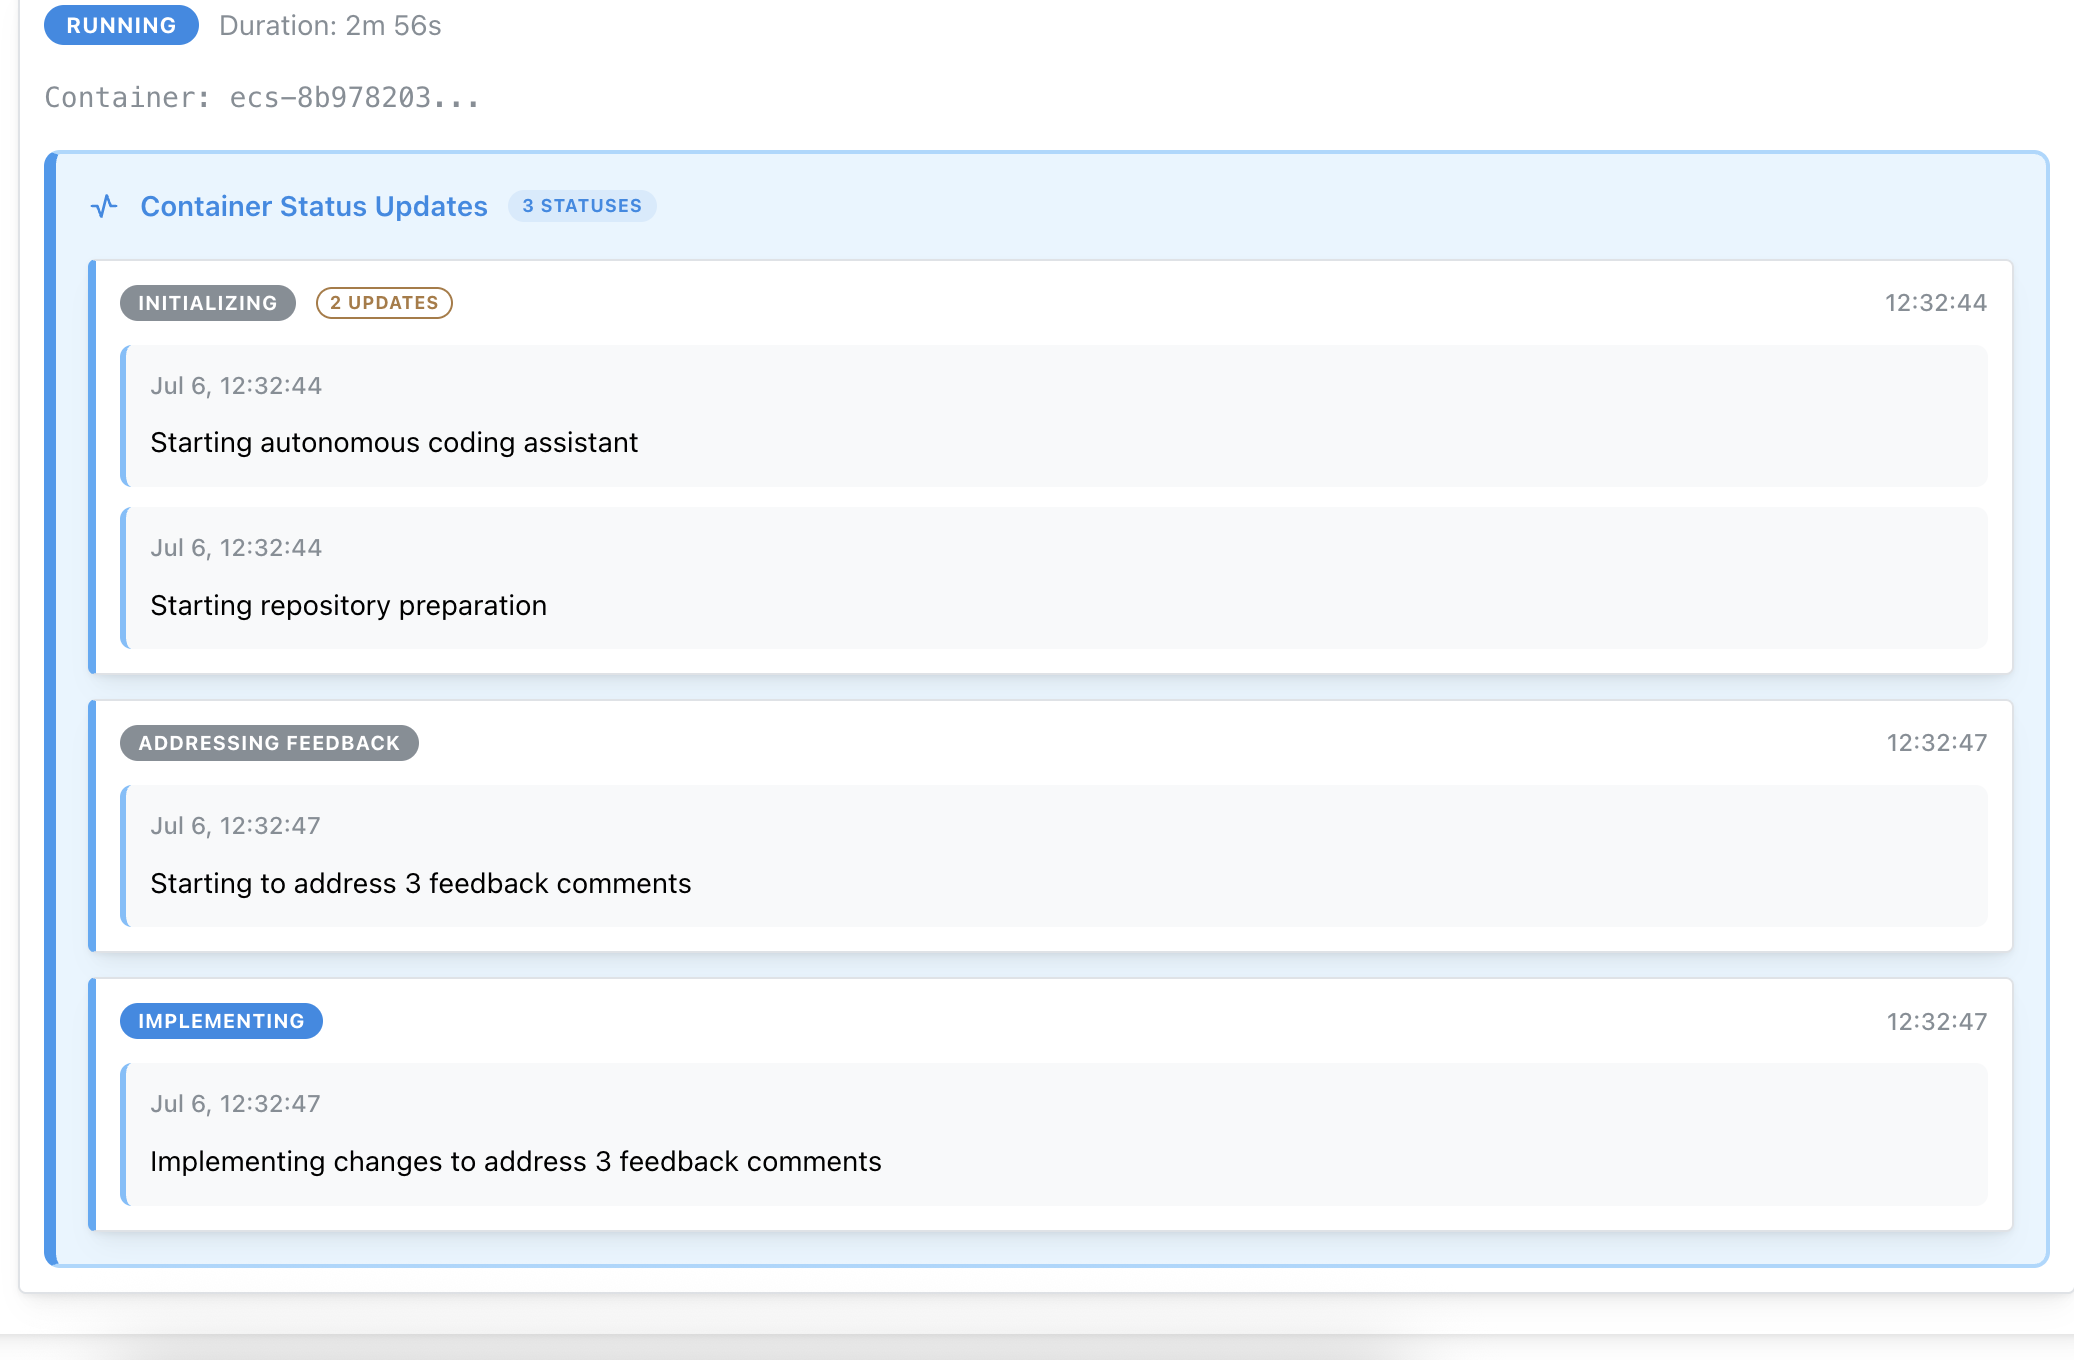
Task: Click the Container: ecs-8b978203... text
Action: (262, 97)
